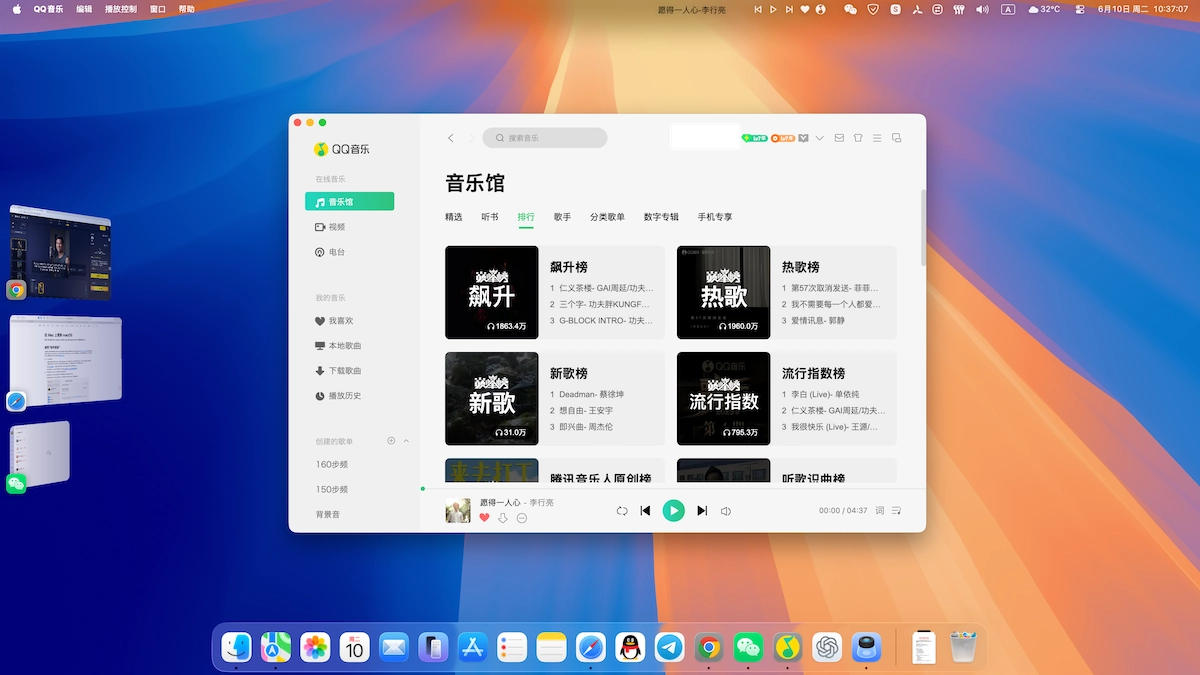The height and width of the screenshot is (675, 1200).
Task: Switch to the 听书 tab
Action: coord(490,217)
